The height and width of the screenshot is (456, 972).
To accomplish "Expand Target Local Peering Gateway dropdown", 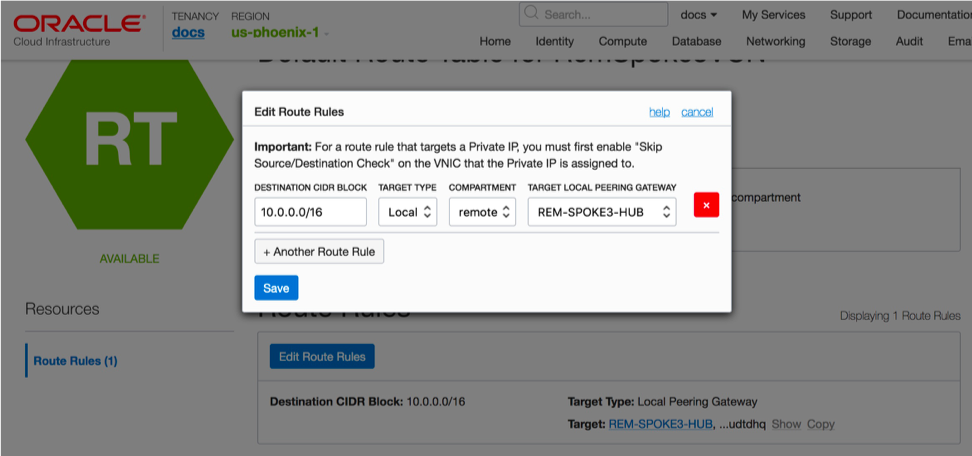I will pos(602,212).
